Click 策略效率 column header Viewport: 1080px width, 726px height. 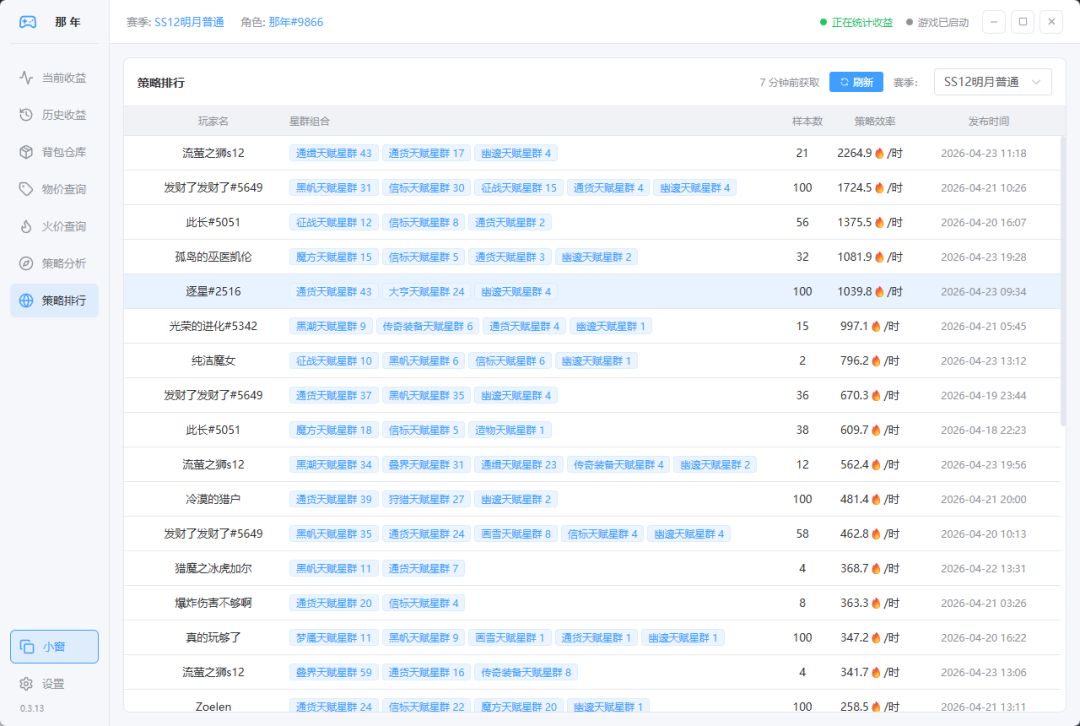pyautogui.click(x=875, y=121)
